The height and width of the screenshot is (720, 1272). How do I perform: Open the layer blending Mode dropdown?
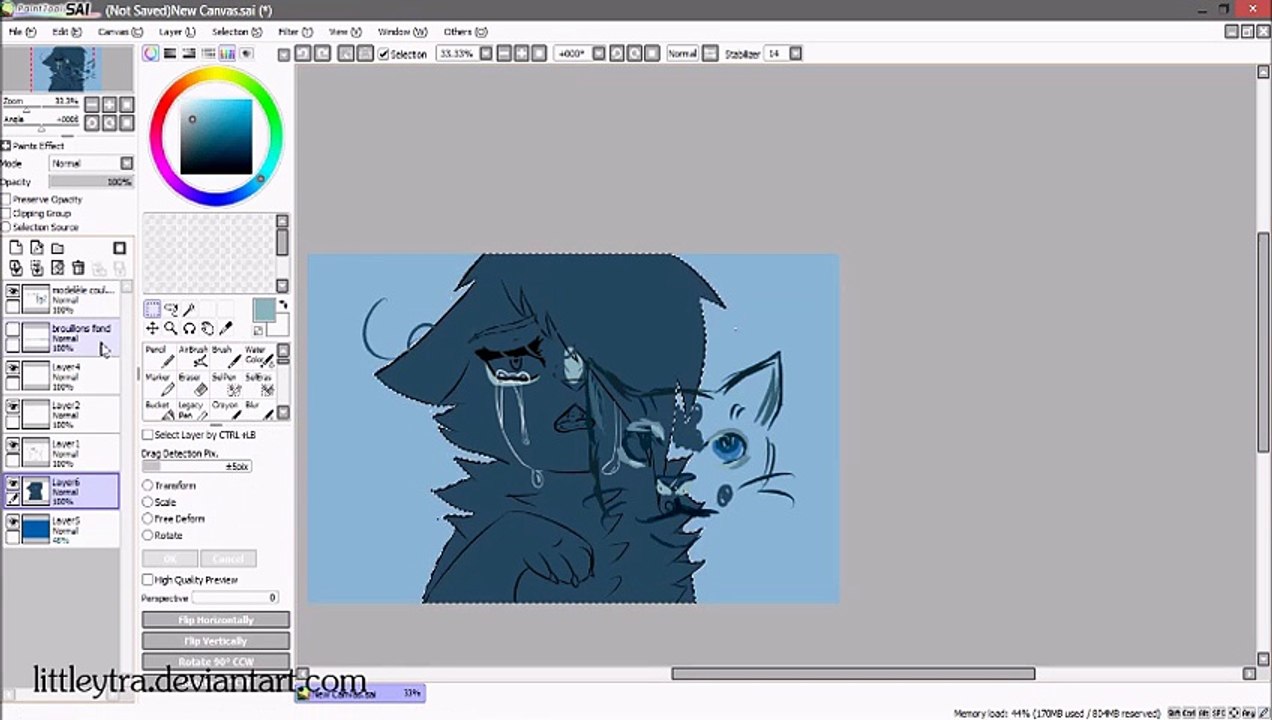coord(126,163)
